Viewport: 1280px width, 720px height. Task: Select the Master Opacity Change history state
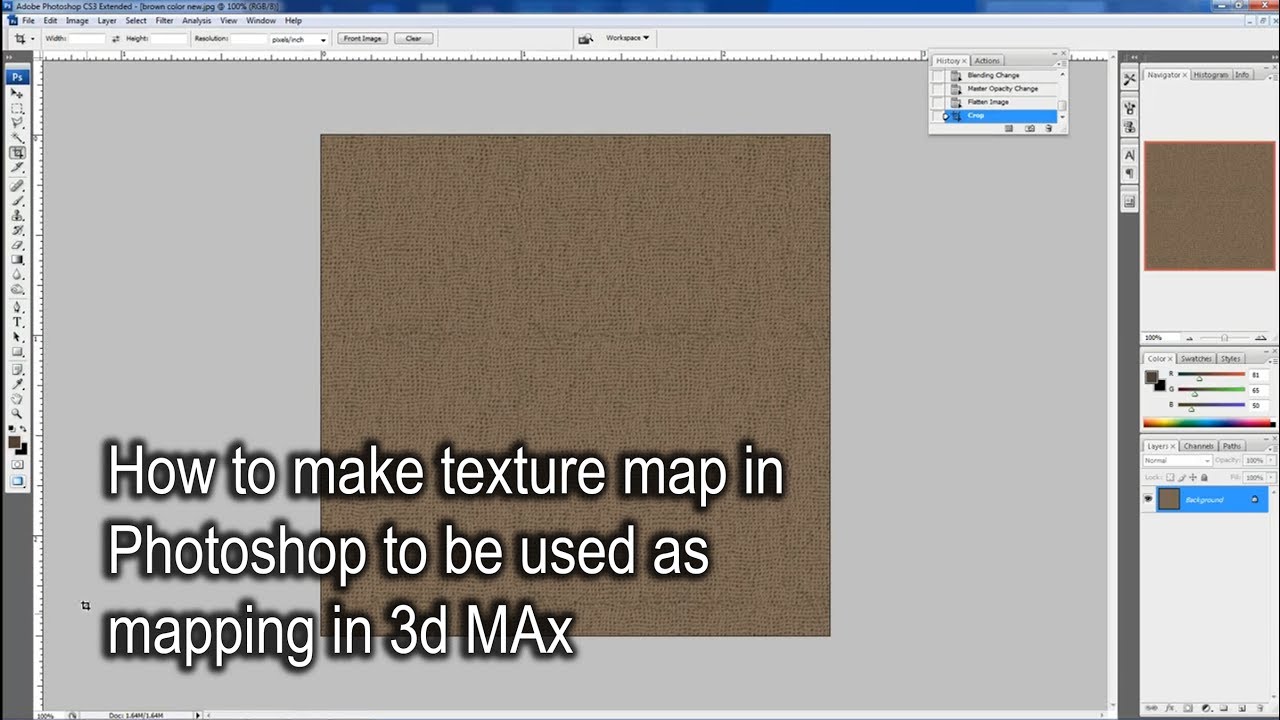1001,89
